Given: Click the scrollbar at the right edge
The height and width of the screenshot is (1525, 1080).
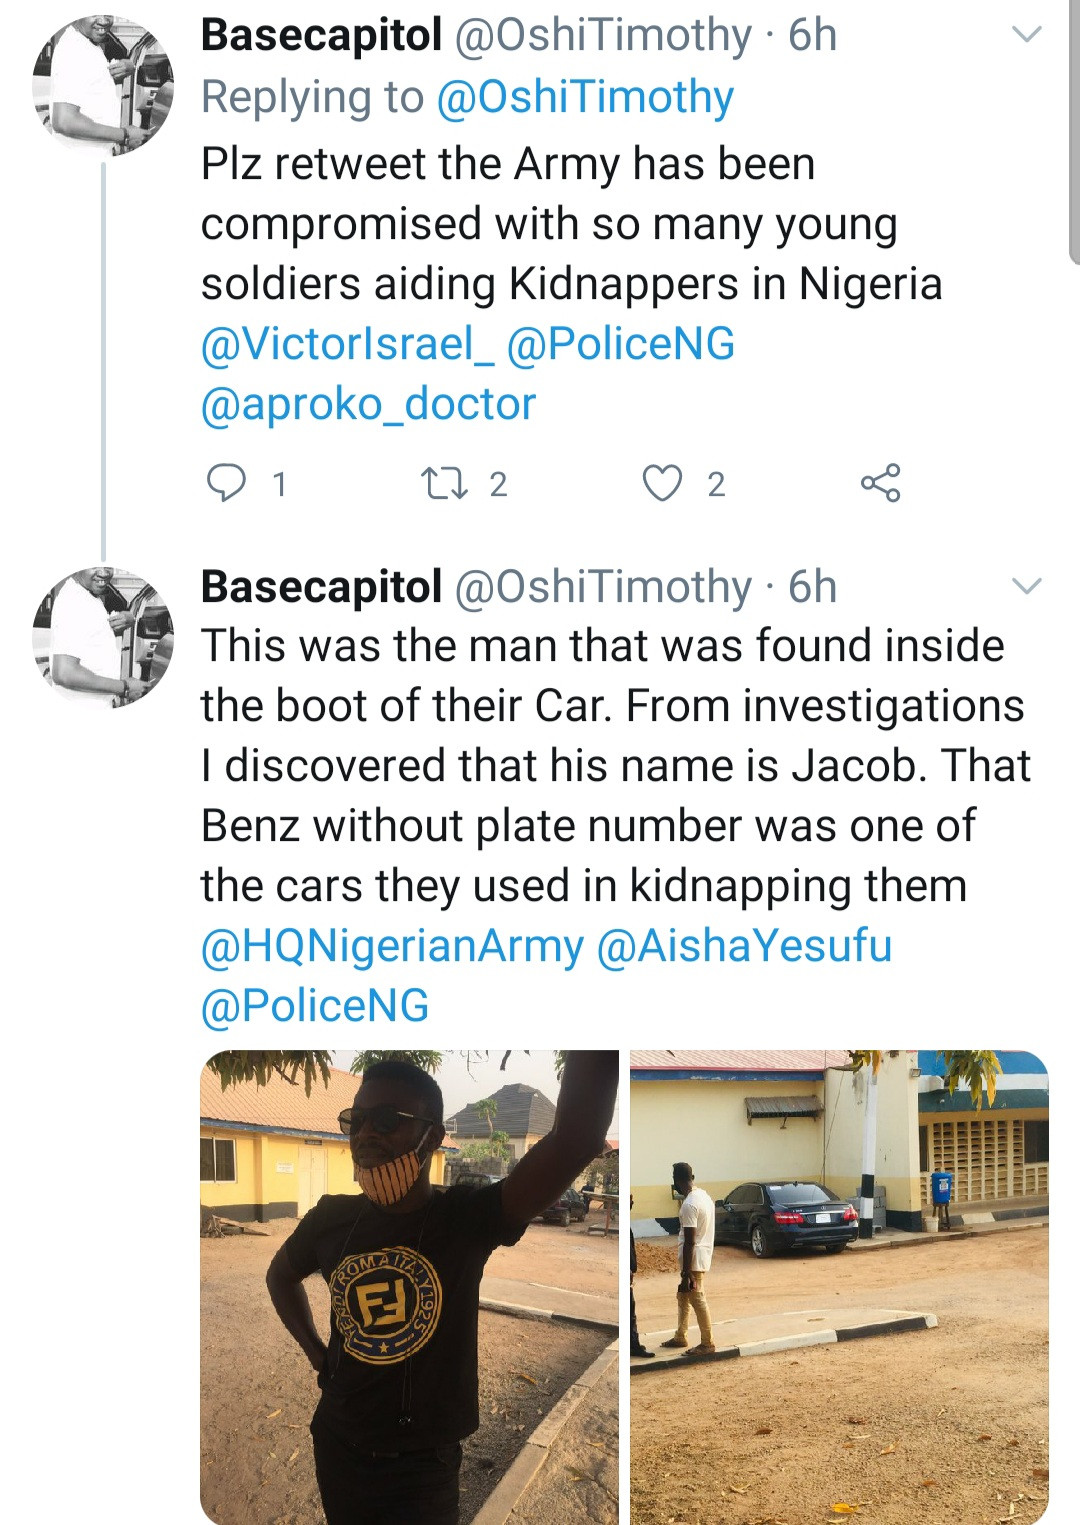Looking at the screenshot, I should pos(1074,130).
